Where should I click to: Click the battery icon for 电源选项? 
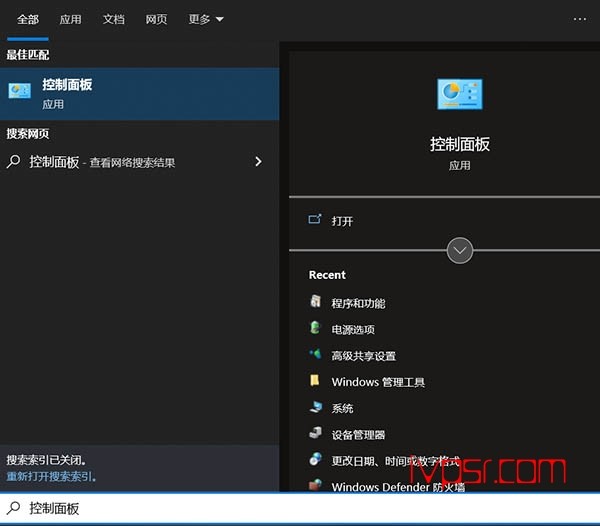[315, 328]
